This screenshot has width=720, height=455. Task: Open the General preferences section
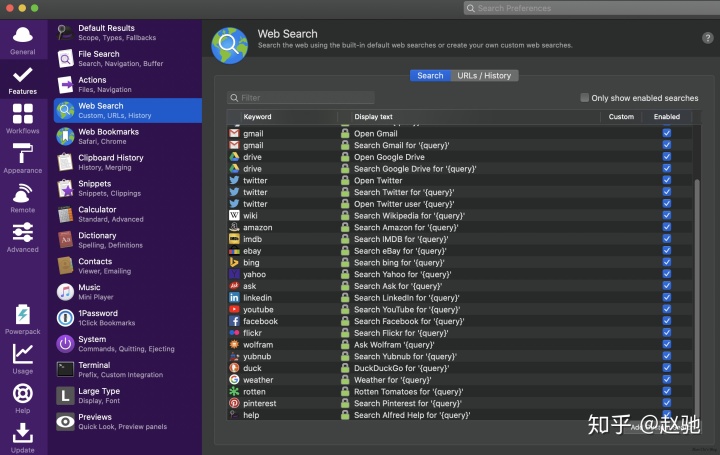click(22, 40)
